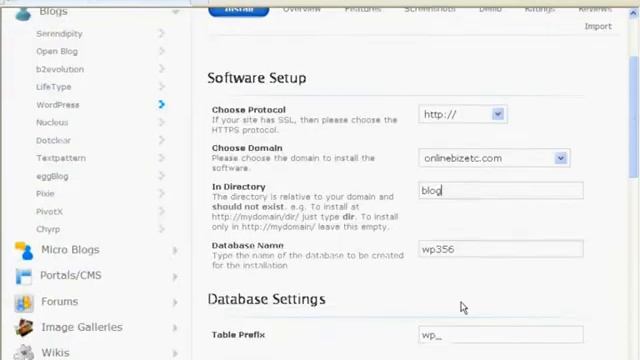Select Nucleus in the Blogs list
This screenshot has height=360, width=640.
coord(52,122)
